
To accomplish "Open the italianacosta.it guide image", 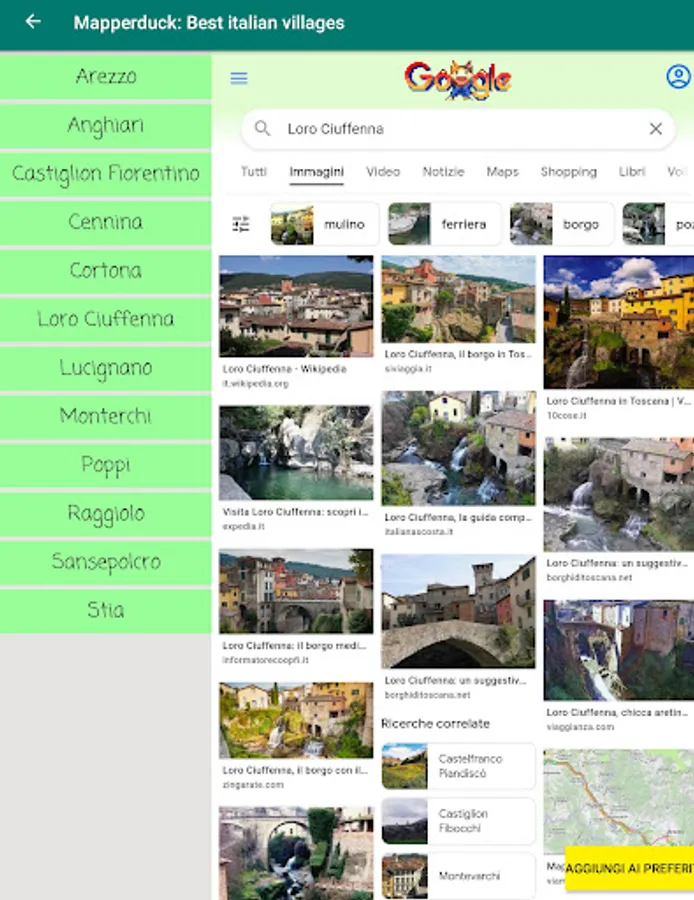I will (458, 448).
